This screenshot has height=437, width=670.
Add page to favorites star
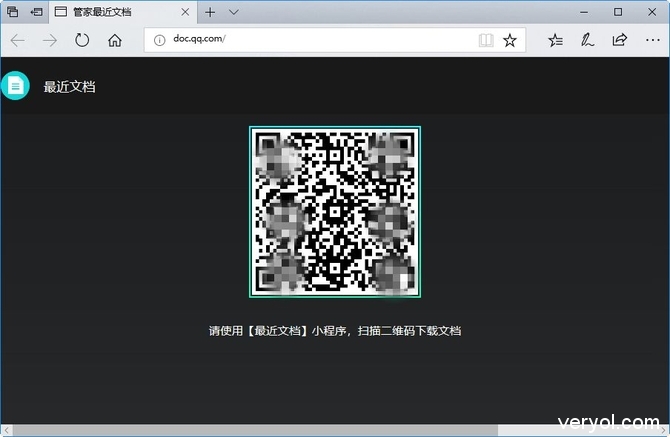(509, 40)
